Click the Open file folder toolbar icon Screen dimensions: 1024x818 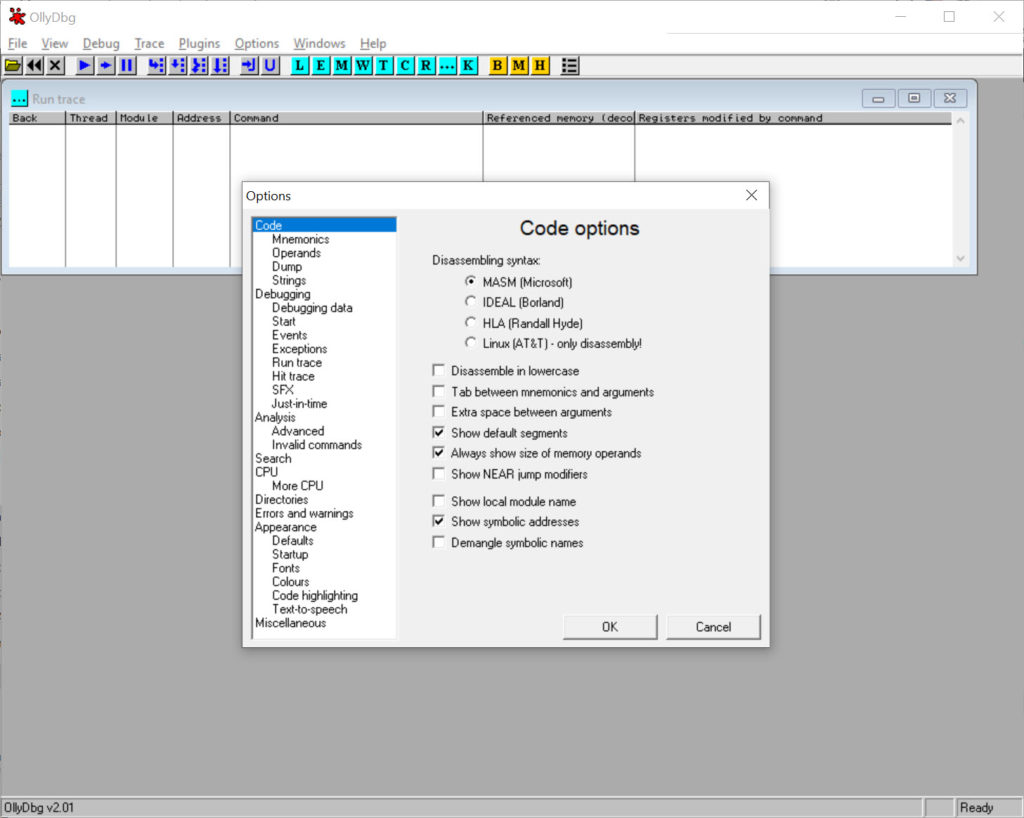pos(13,65)
